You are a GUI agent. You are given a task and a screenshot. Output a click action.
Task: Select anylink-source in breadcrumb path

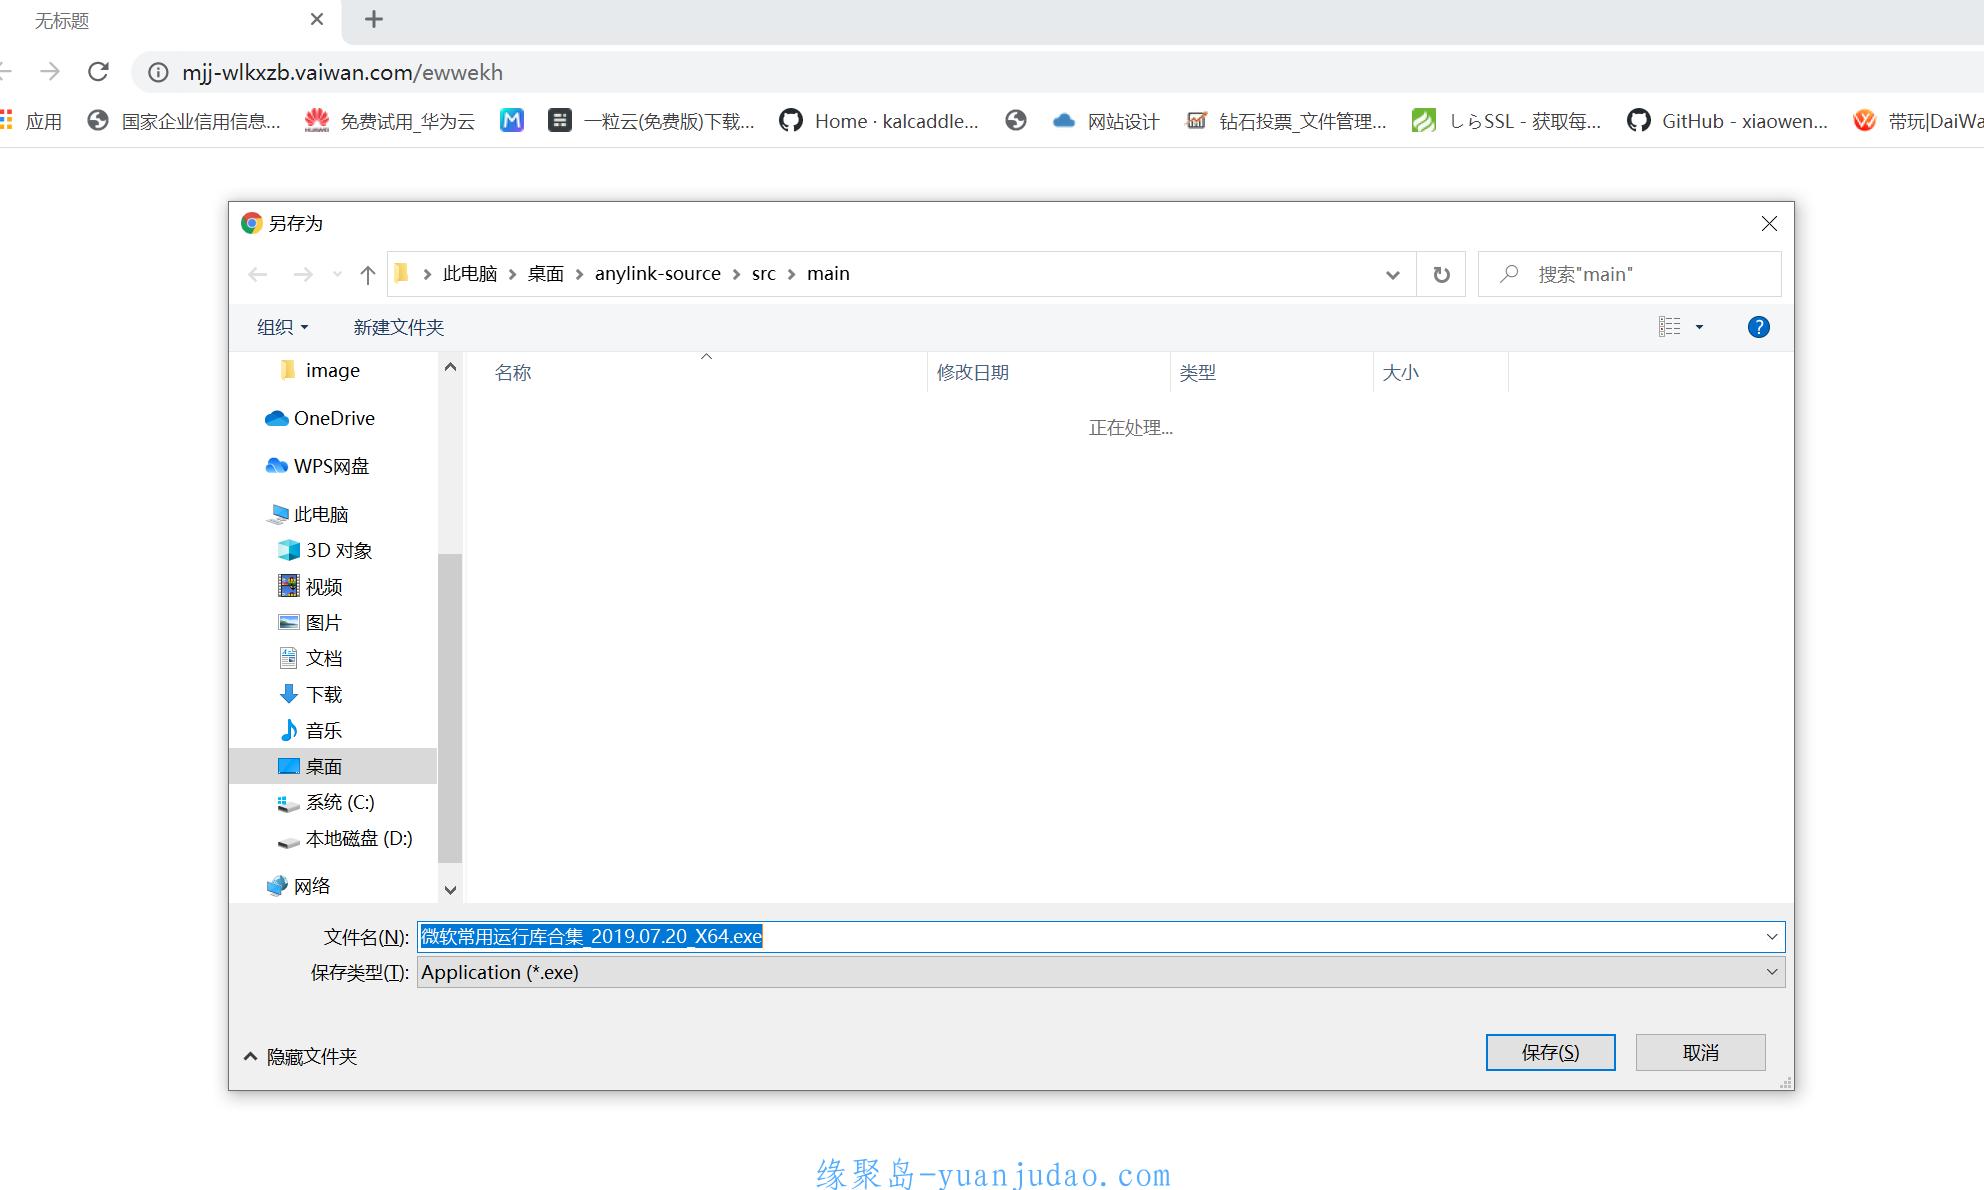coord(658,274)
